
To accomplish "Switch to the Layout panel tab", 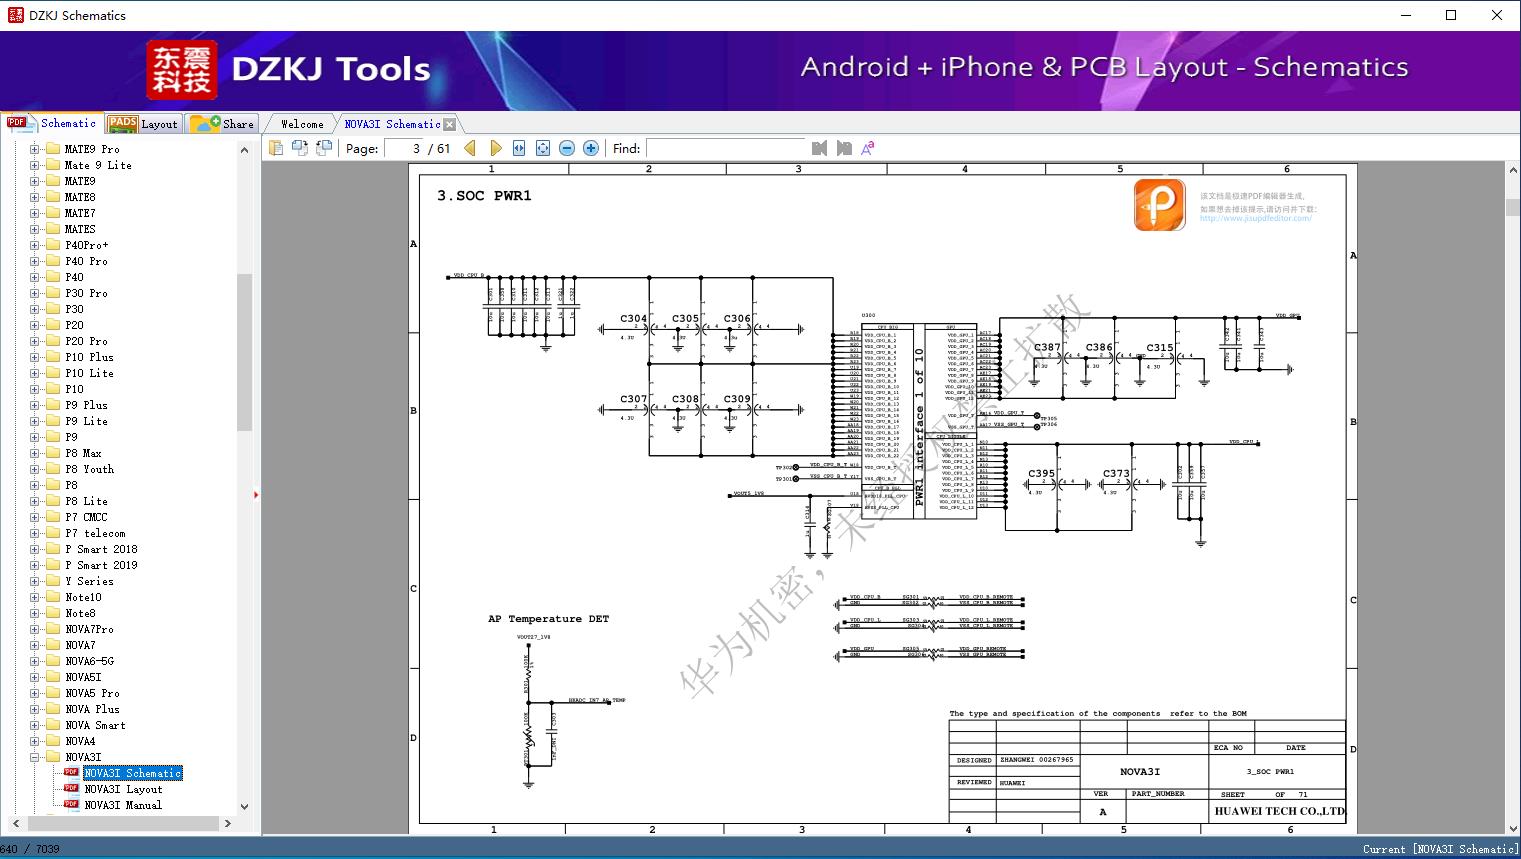I will 143,124.
